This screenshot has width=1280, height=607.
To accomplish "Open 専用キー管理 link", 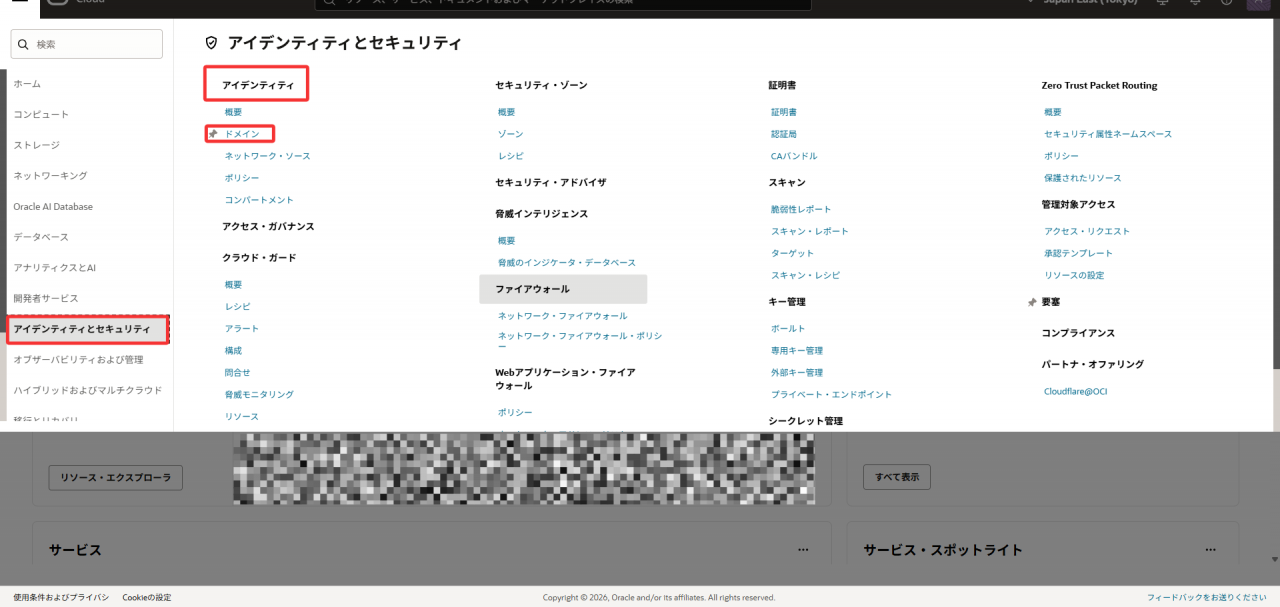I will [x=797, y=351].
